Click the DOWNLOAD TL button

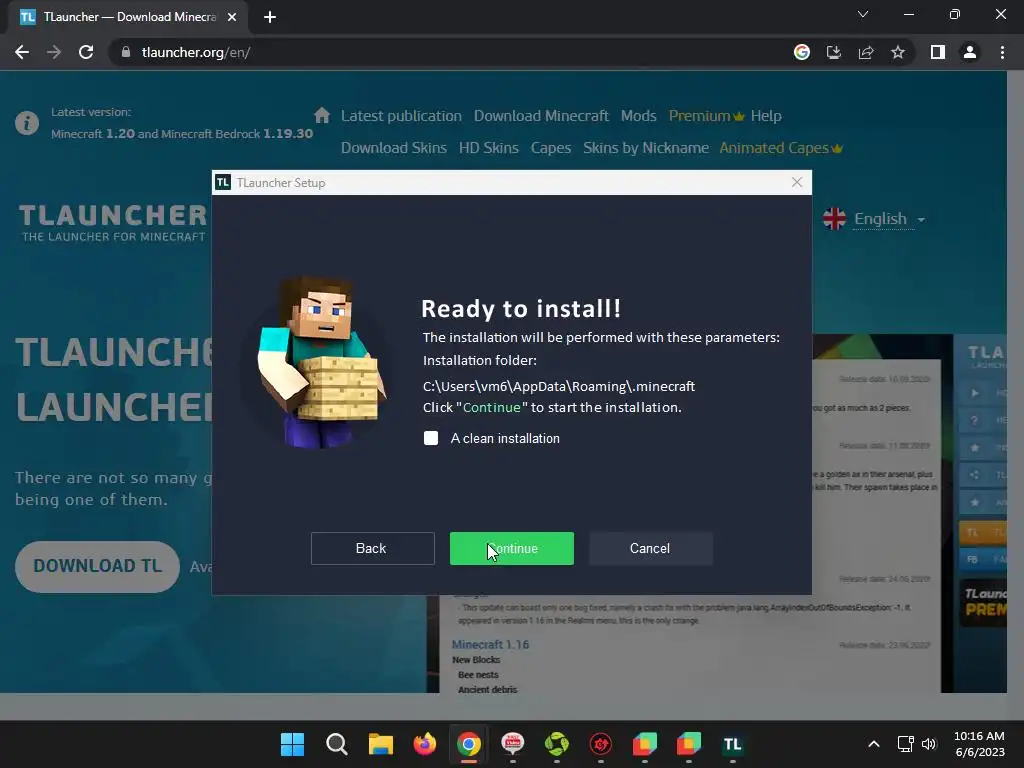[97, 566]
